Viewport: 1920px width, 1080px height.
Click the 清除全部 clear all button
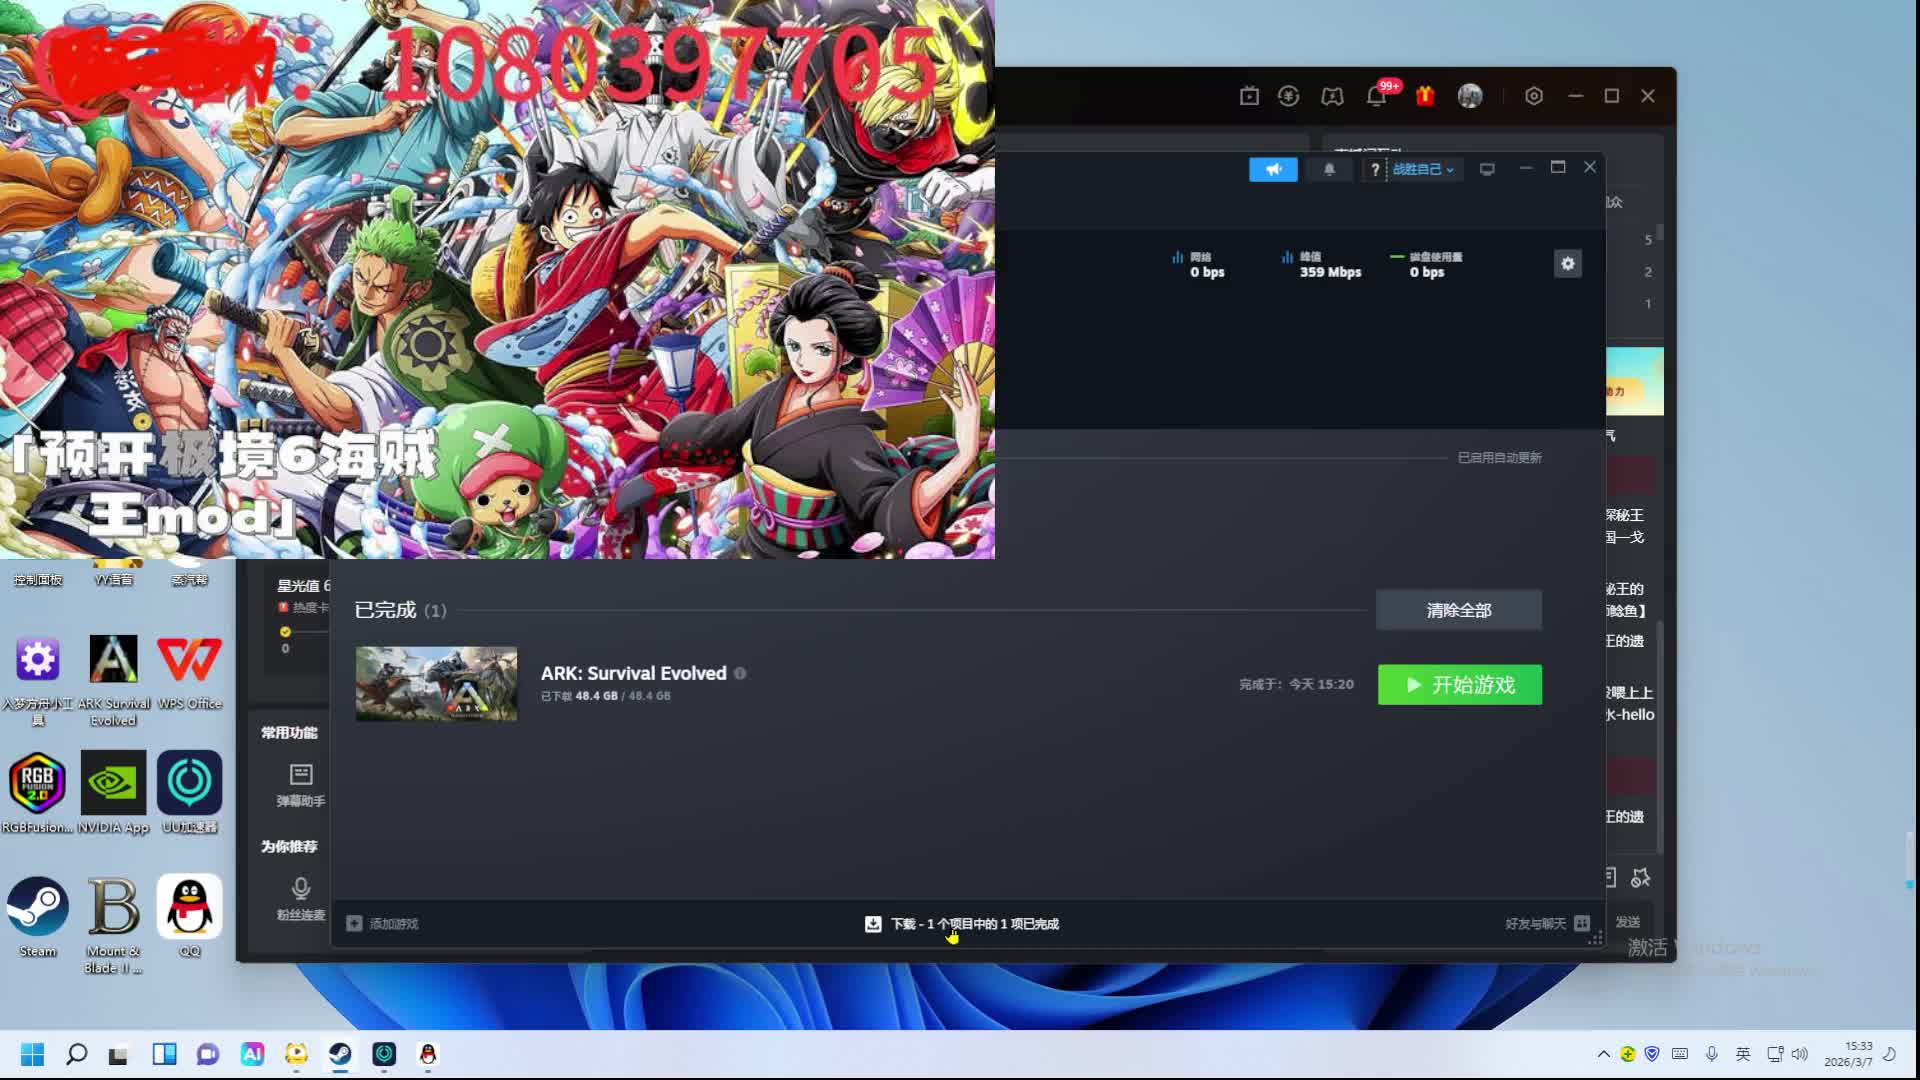(1458, 610)
